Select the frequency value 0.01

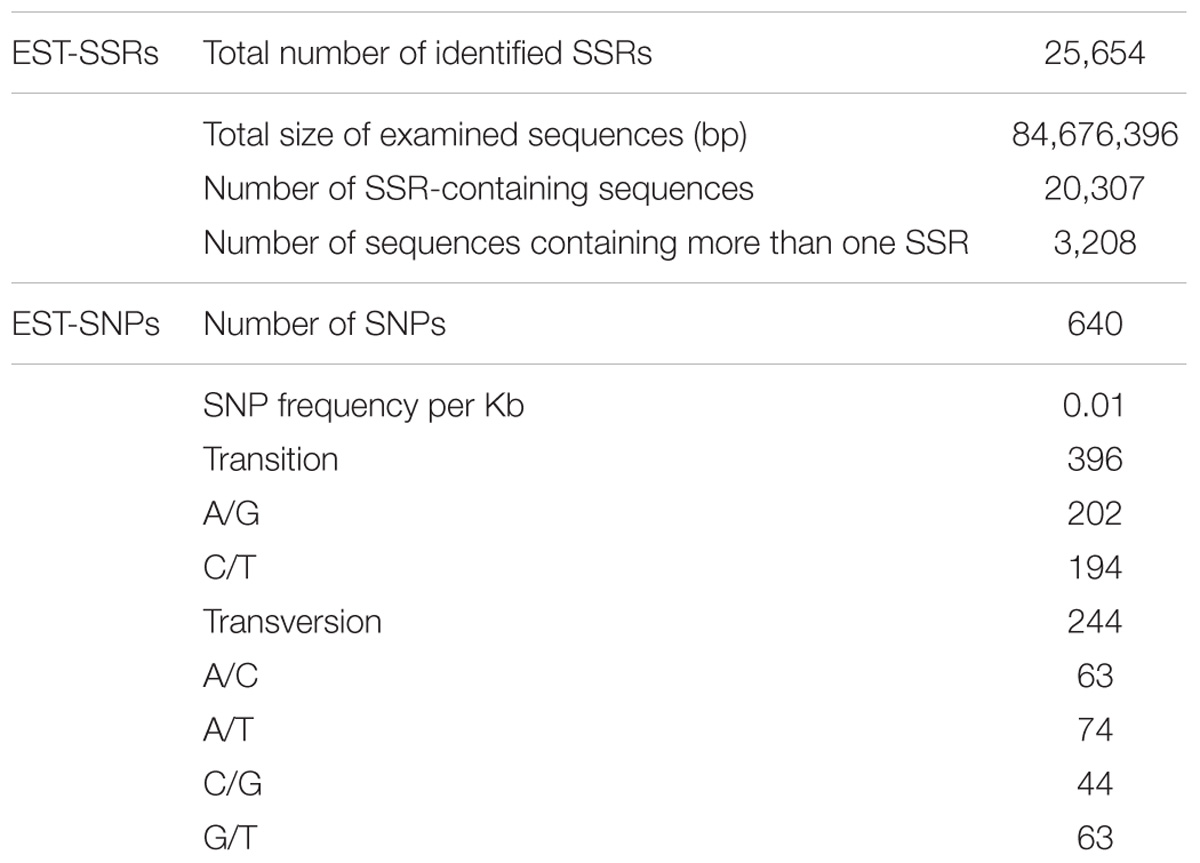pyautogui.click(x=1095, y=405)
